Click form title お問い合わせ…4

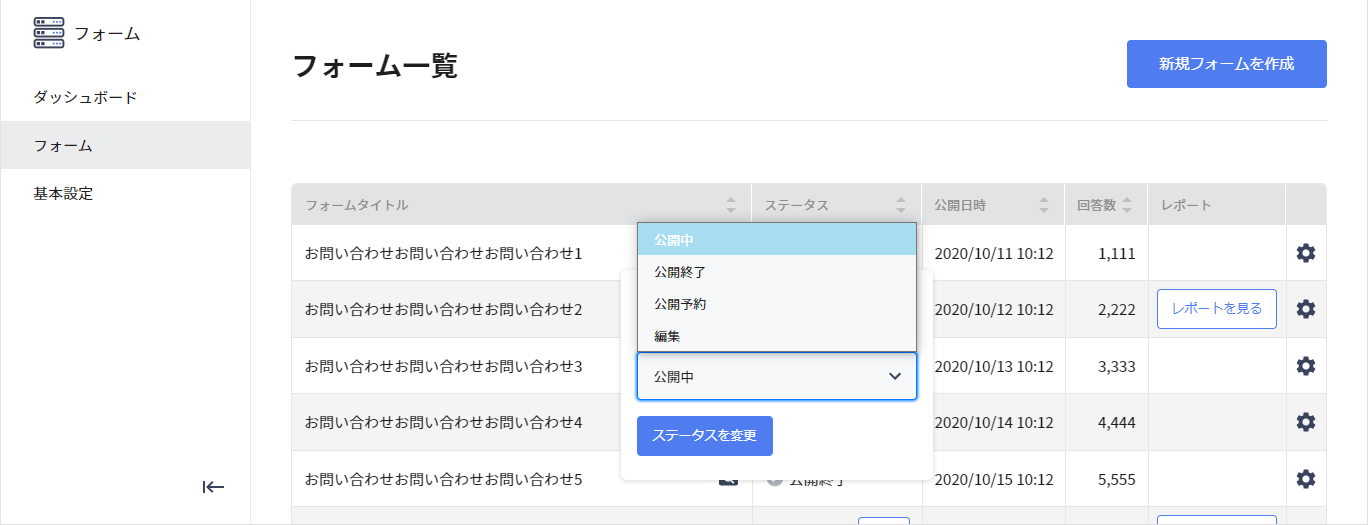point(443,422)
